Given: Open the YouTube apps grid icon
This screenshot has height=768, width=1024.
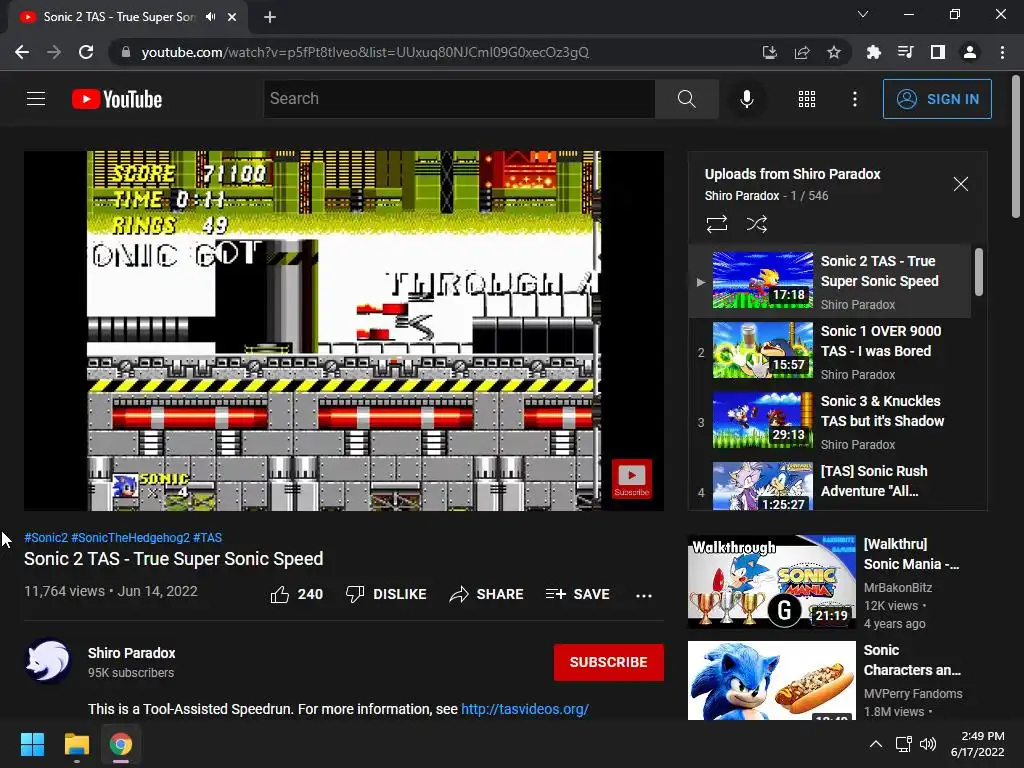Looking at the screenshot, I should (x=807, y=99).
